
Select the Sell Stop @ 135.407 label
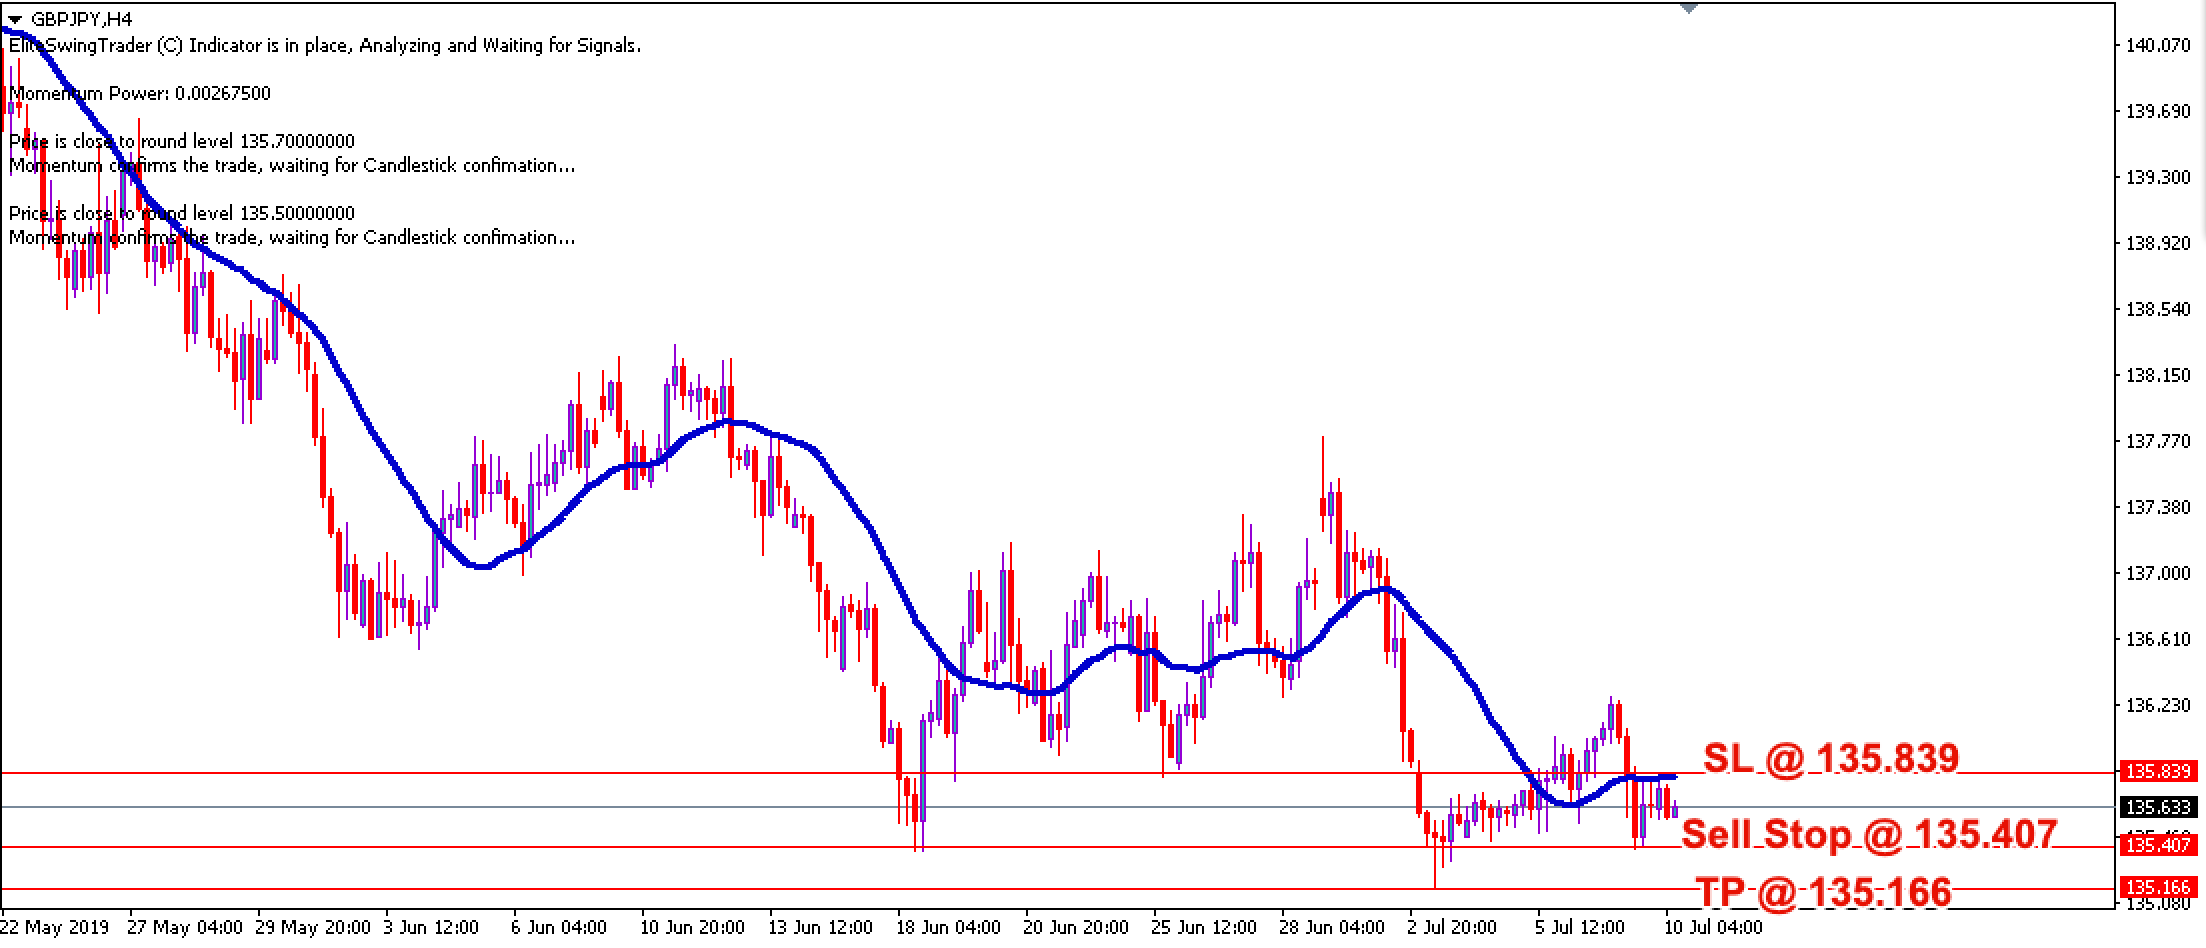click(x=1868, y=833)
